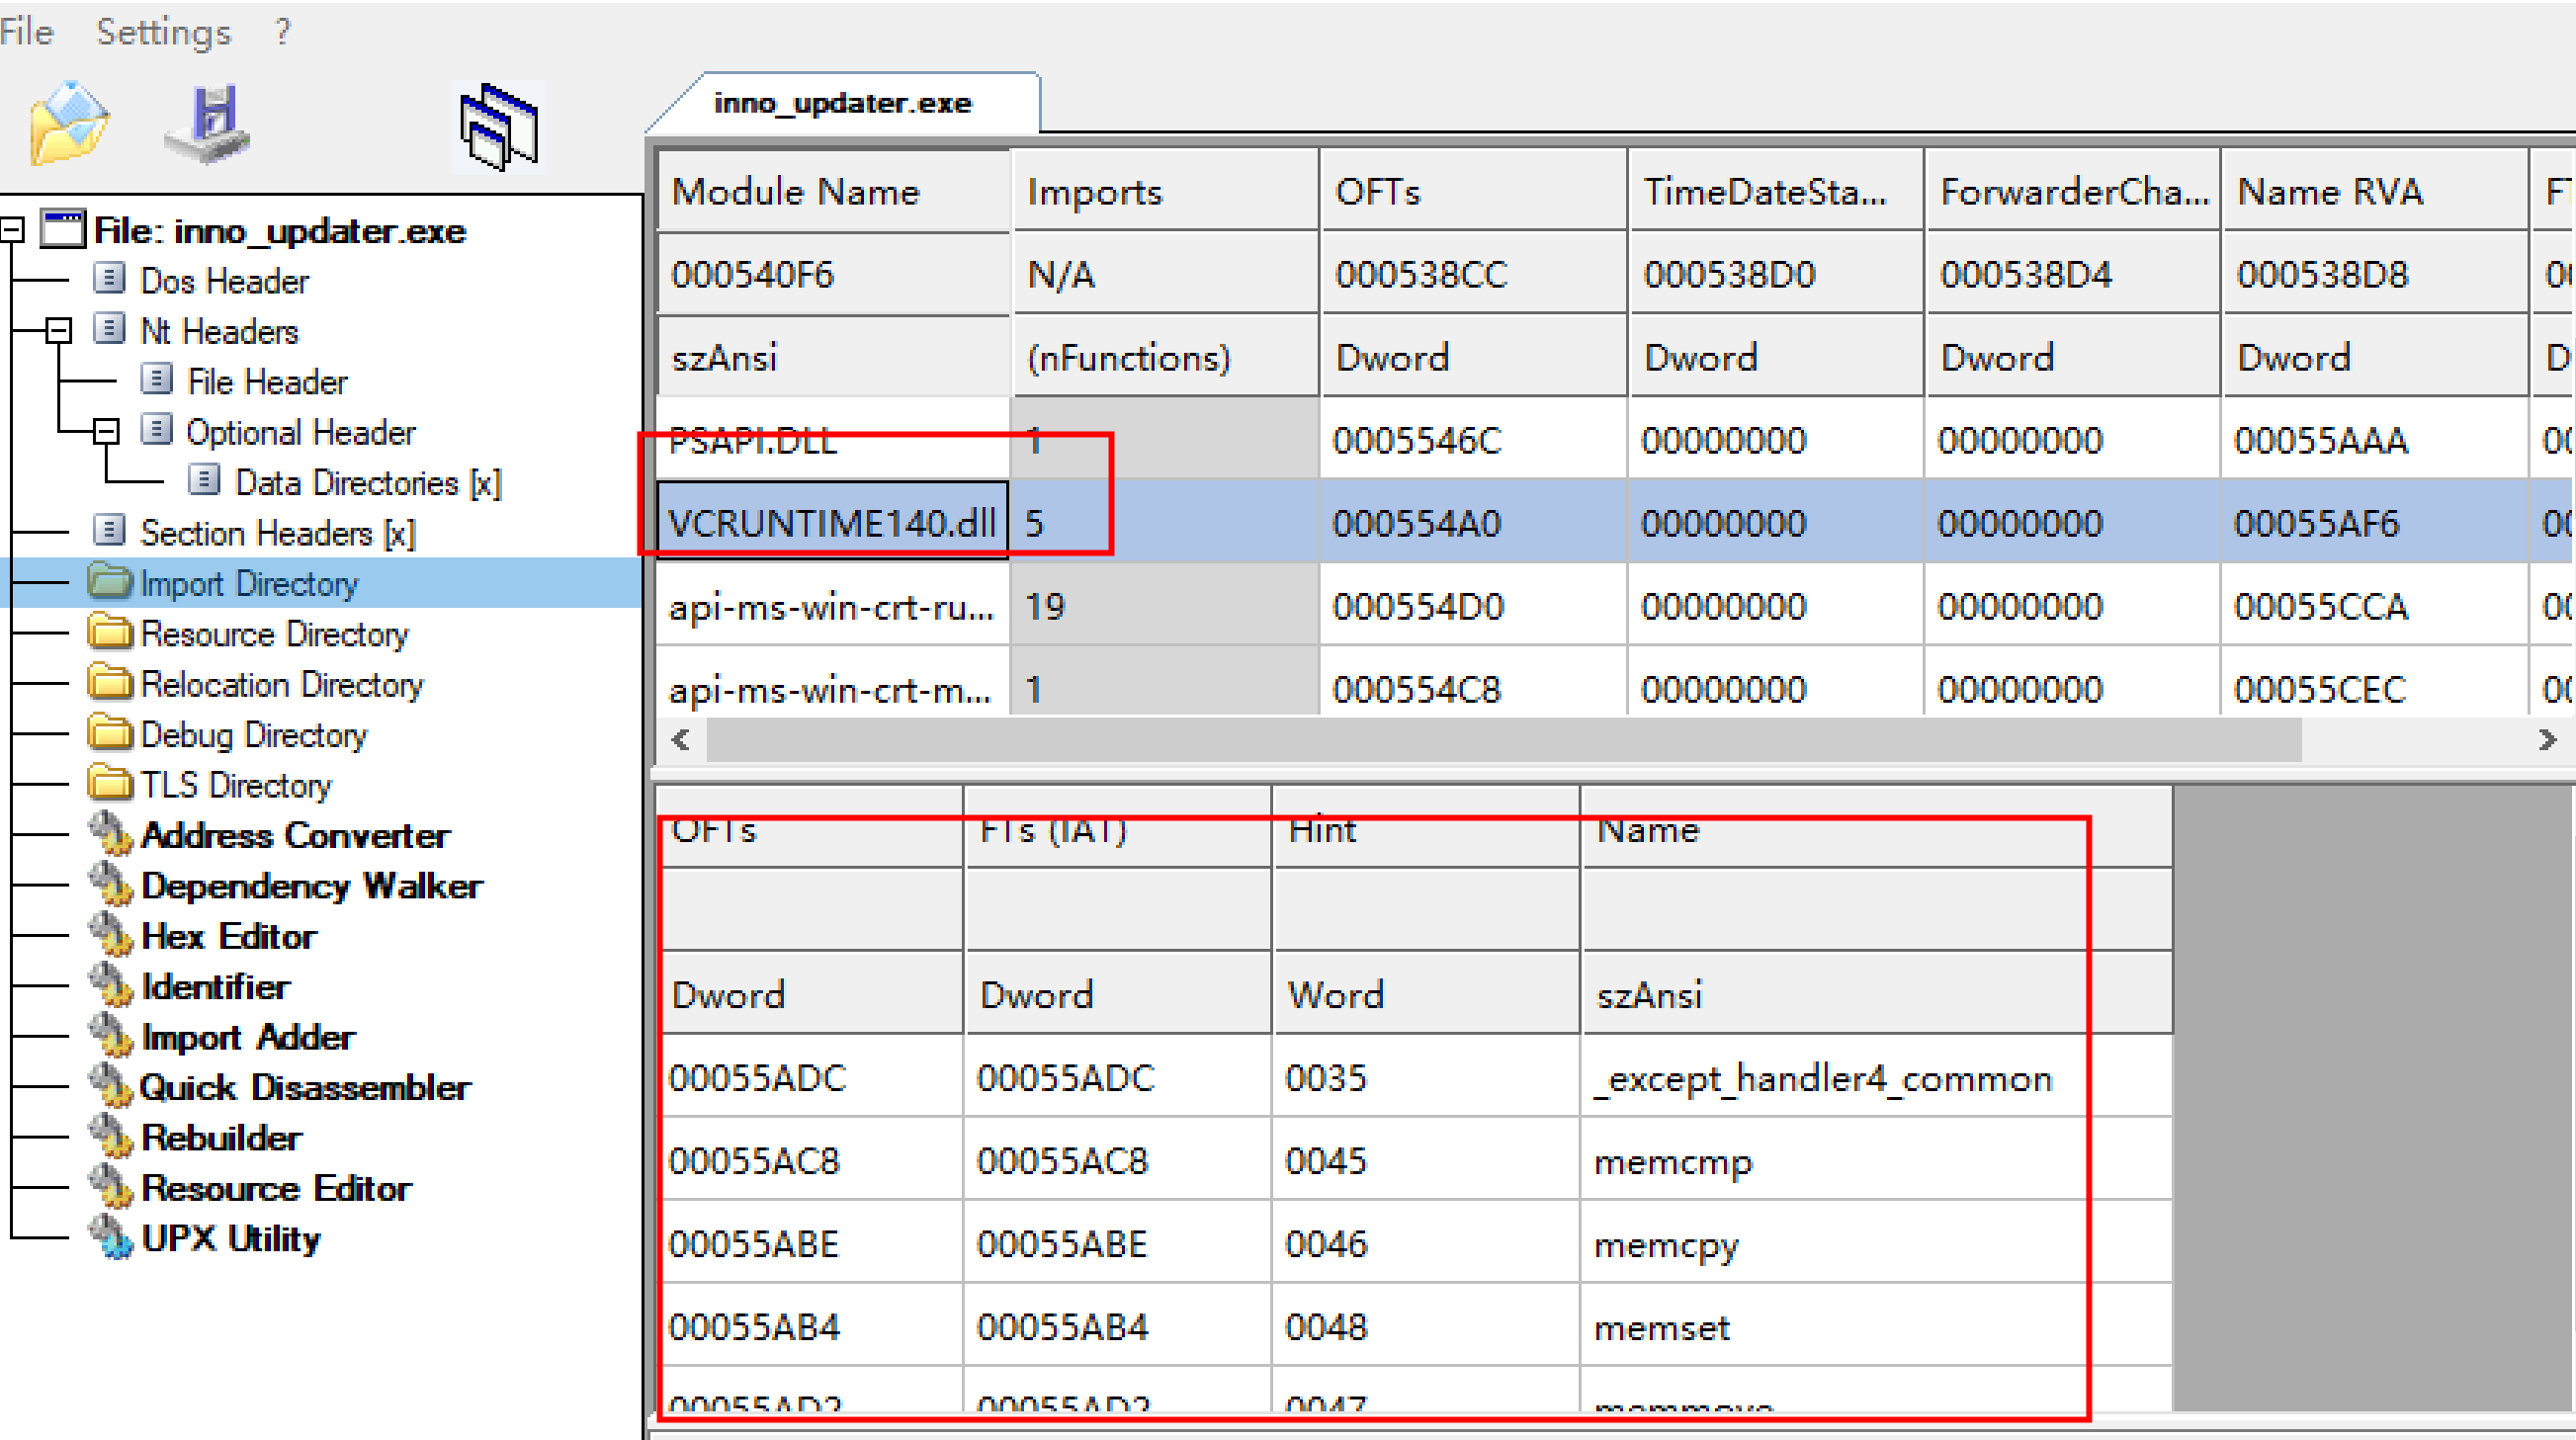Click the cascading windows toolbar icon

(499, 127)
